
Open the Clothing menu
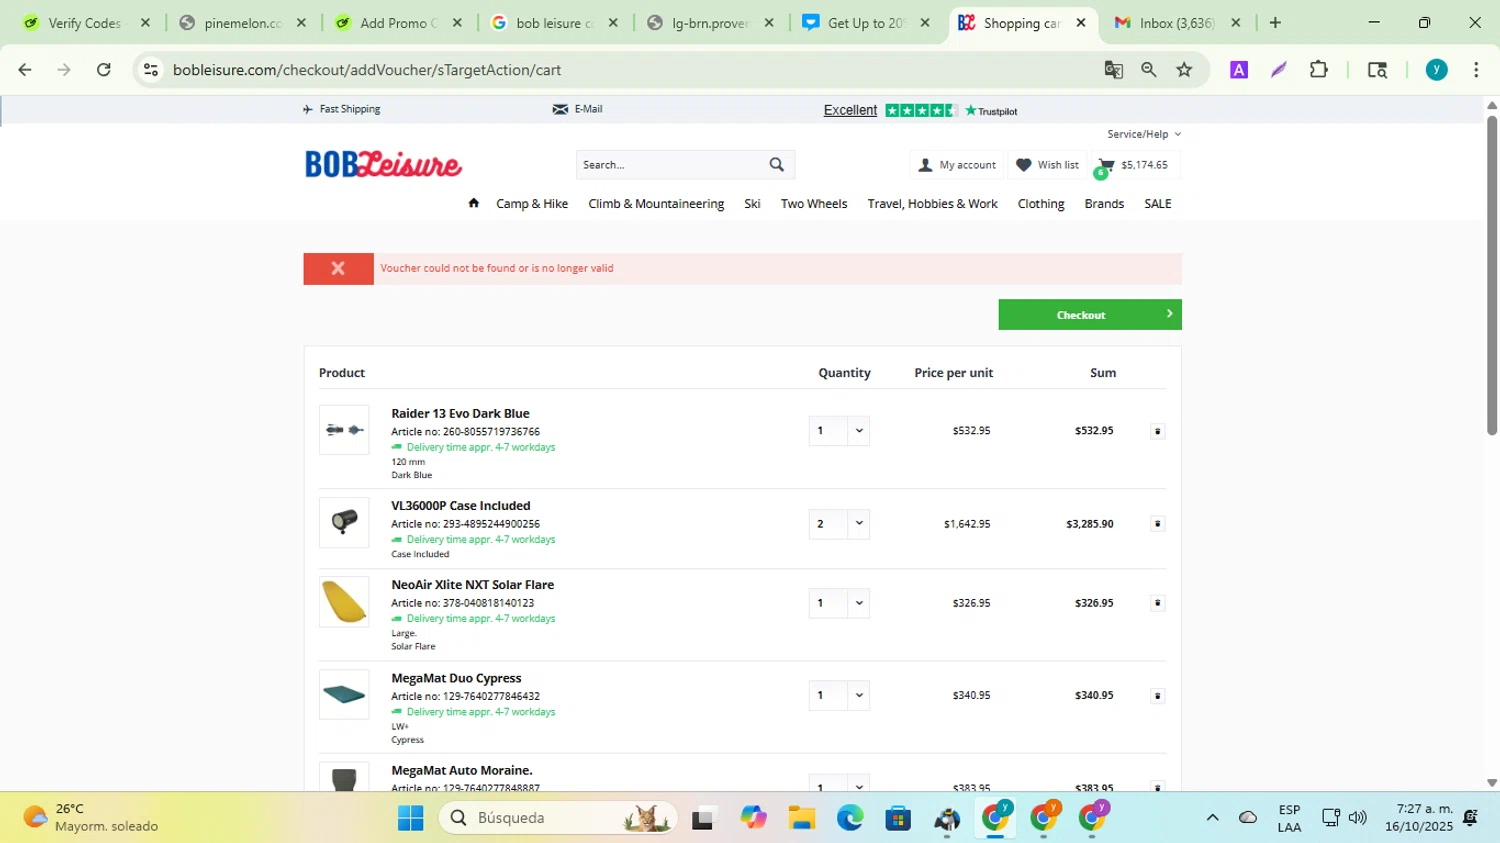pyautogui.click(x=1041, y=204)
